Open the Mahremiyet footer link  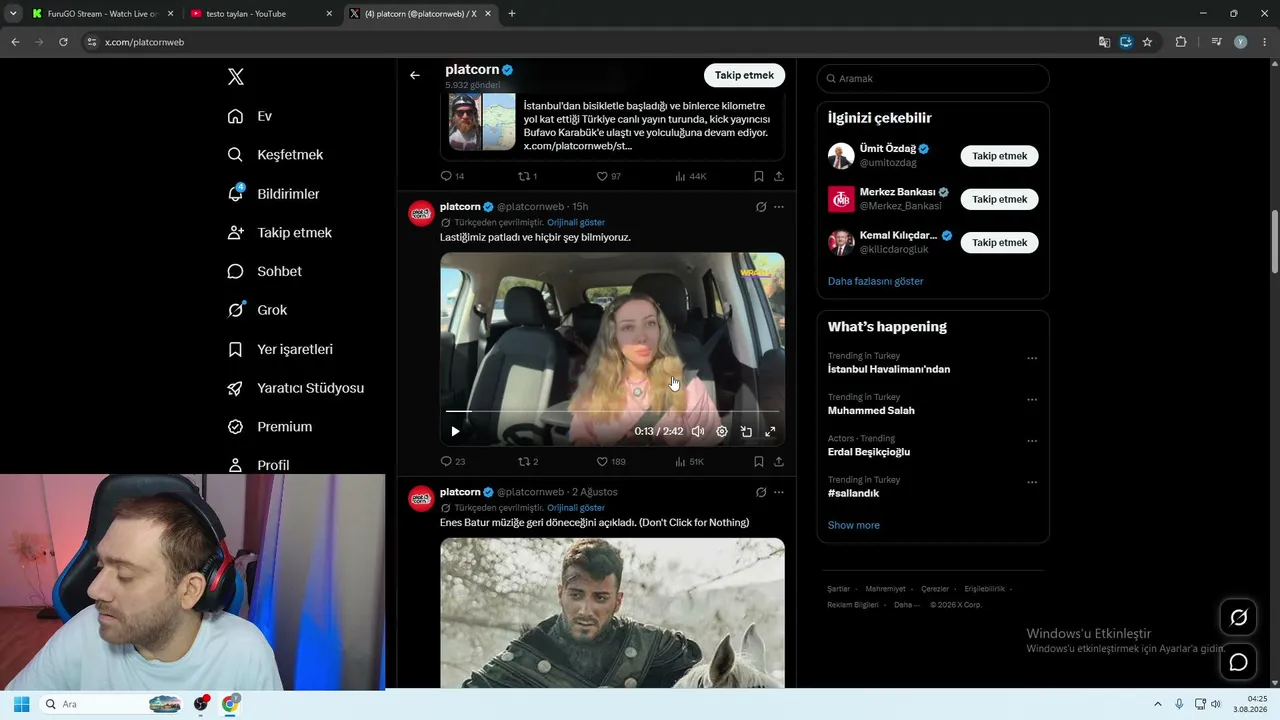pos(885,589)
